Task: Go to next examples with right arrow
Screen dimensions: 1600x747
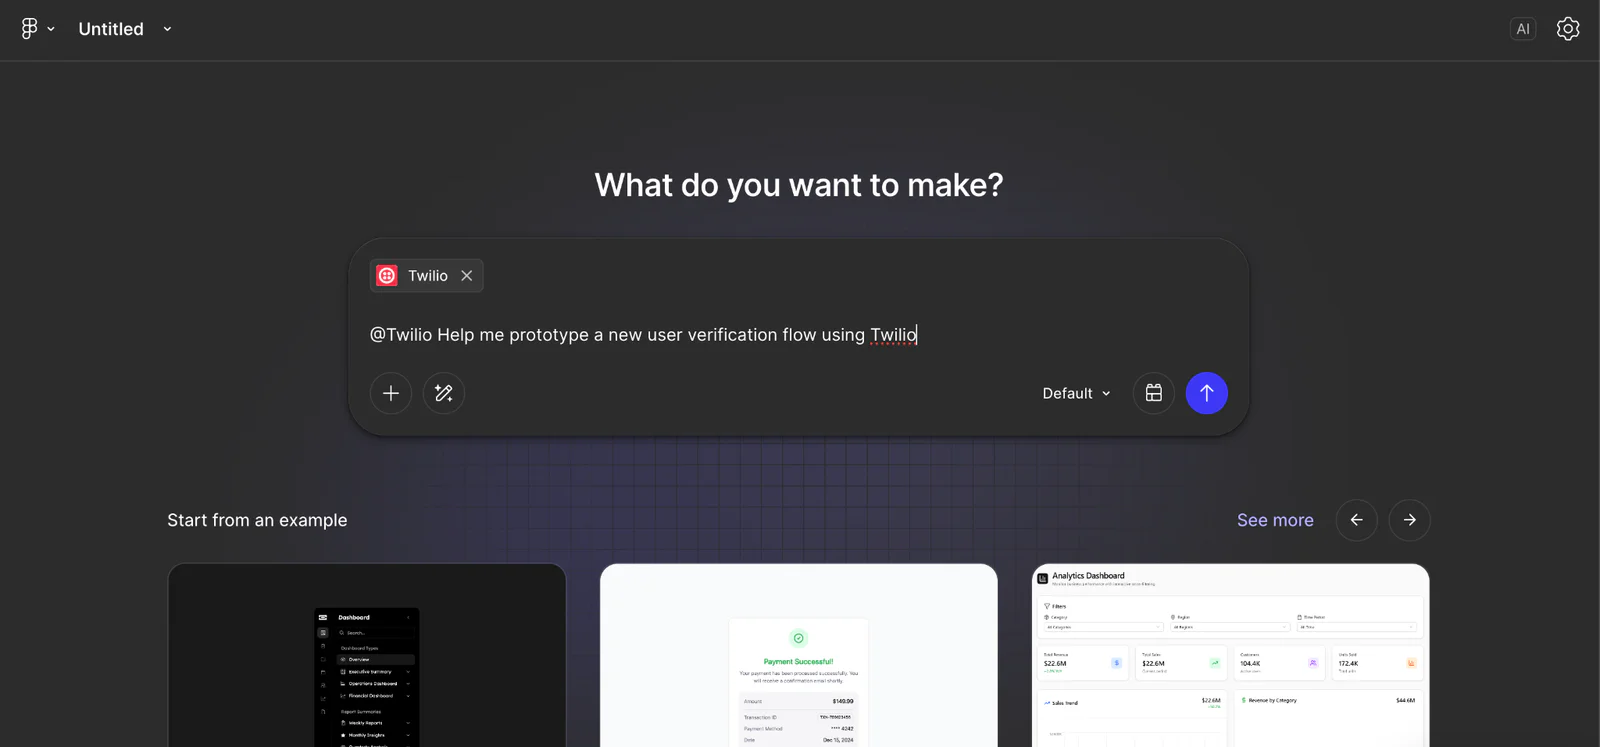Action: coord(1410,520)
